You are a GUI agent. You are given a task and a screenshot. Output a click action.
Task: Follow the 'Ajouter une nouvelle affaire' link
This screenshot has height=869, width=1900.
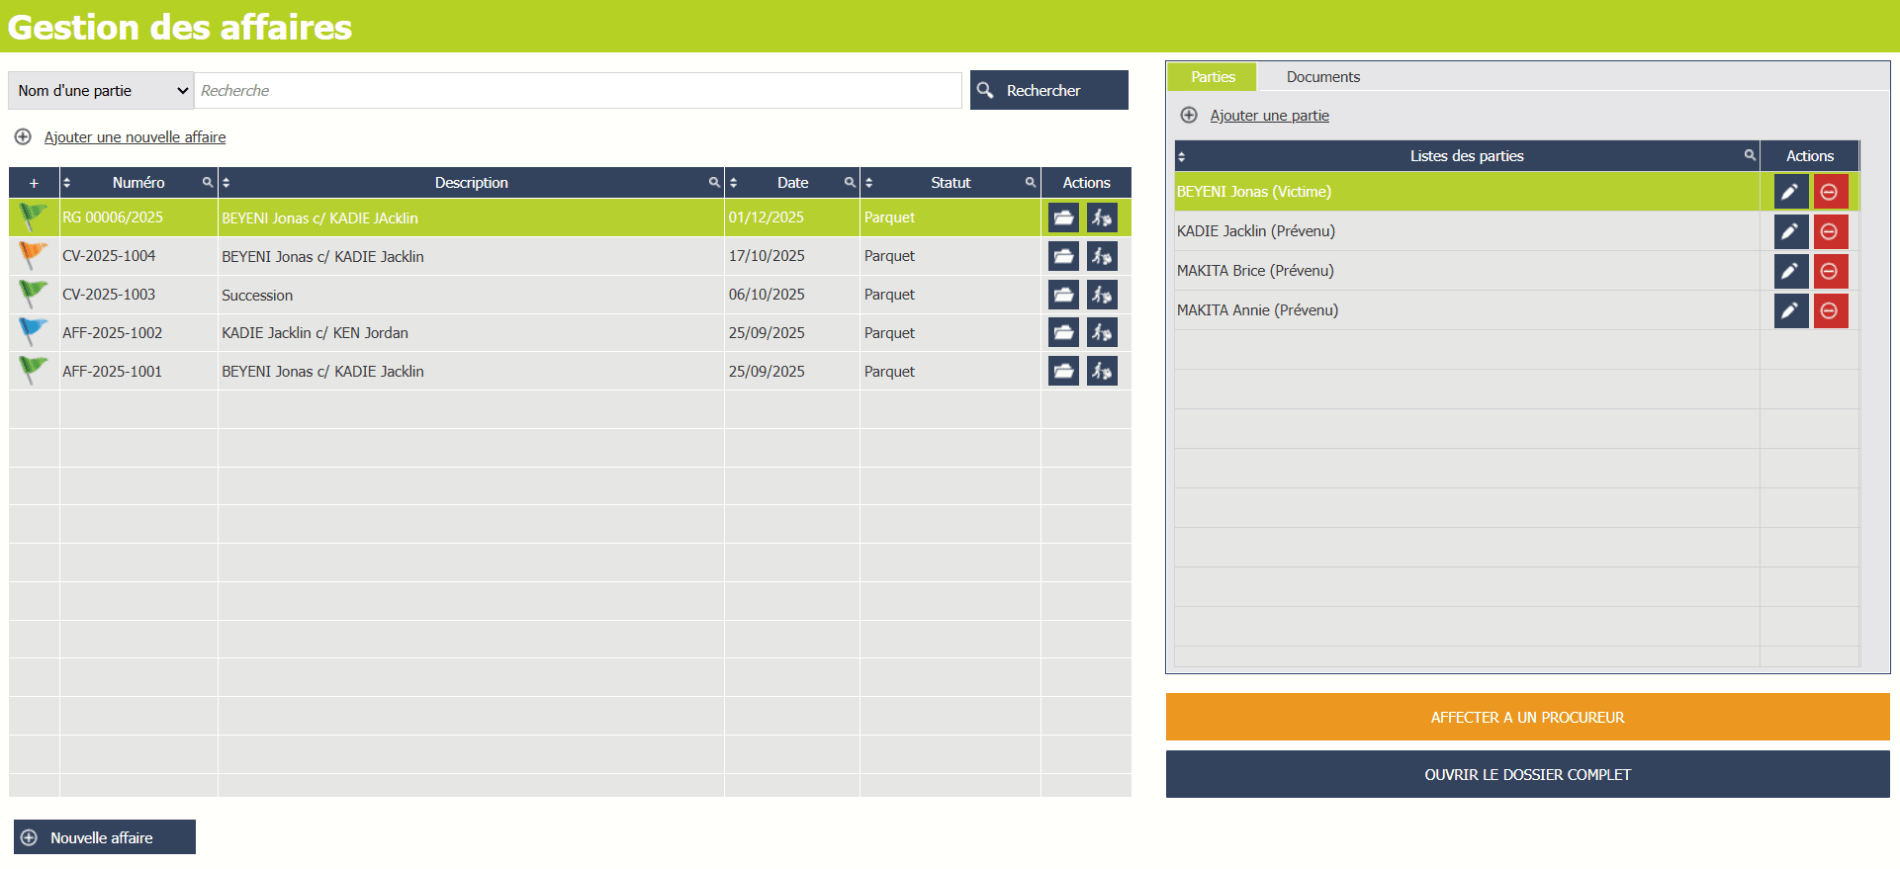tap(134, 137)
